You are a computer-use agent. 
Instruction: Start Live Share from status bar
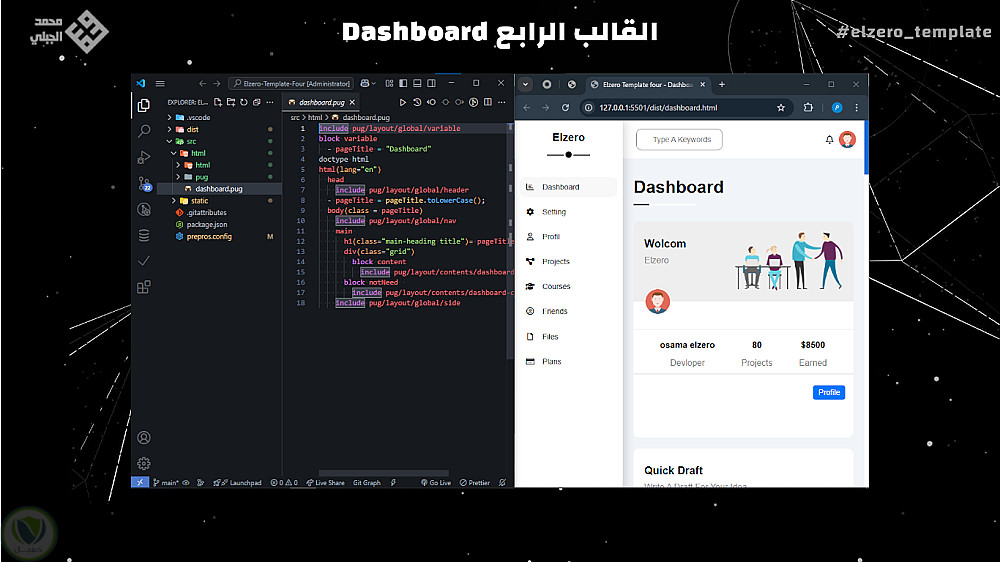pyautogui.click(x=325, y=483)
